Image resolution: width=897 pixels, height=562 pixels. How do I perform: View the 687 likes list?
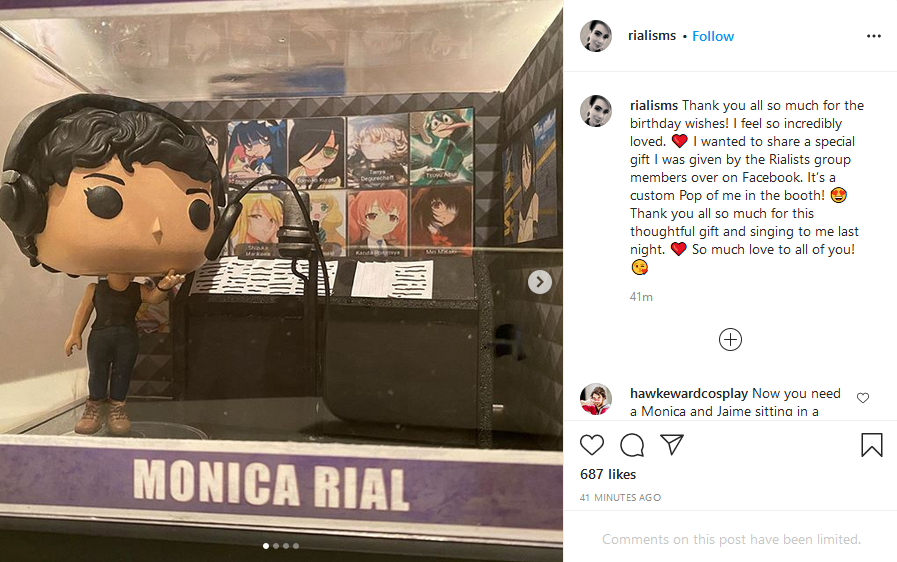tap(608, 474)
